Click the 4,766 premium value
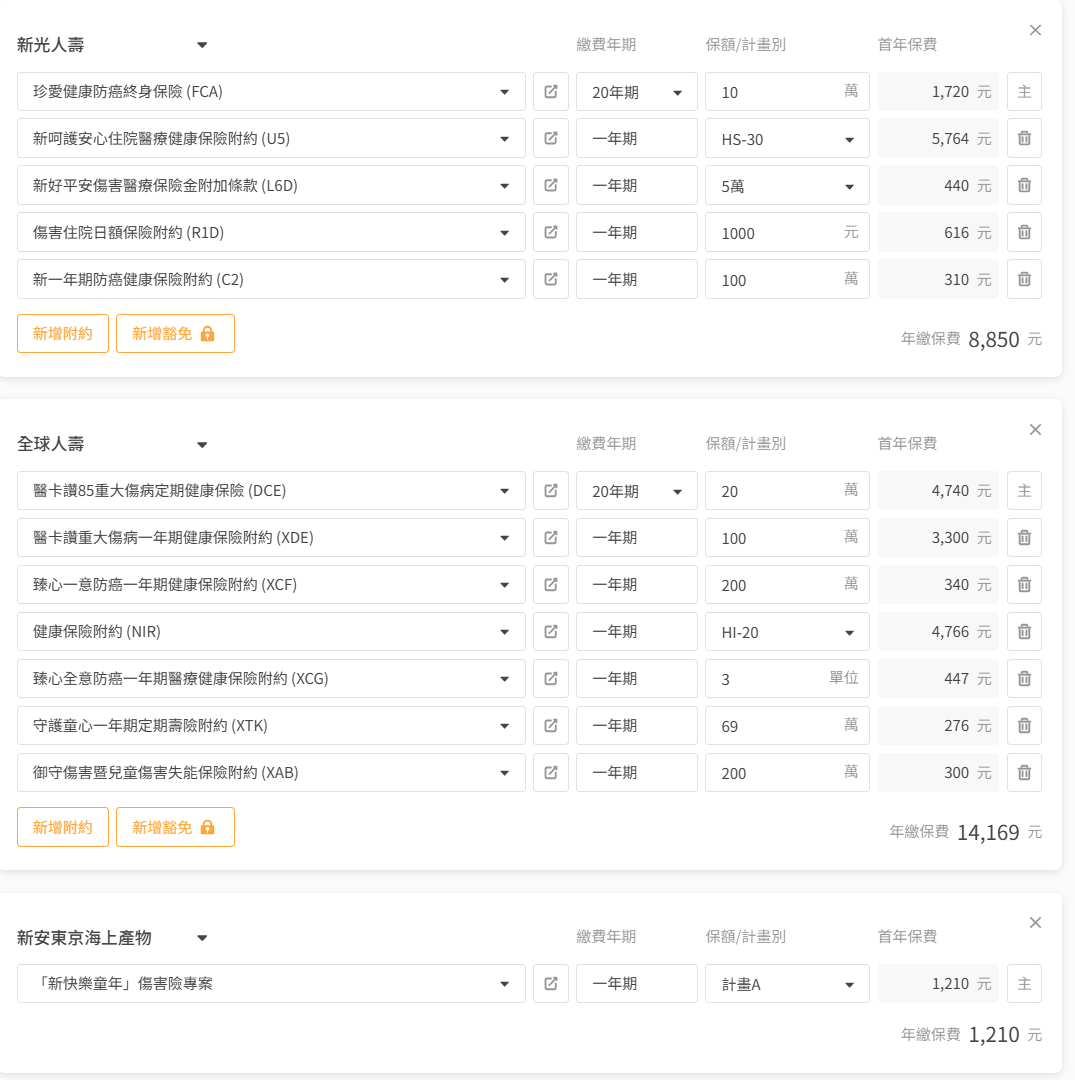The height and width of the screenshot is (1080, 1075). (950, 632)
